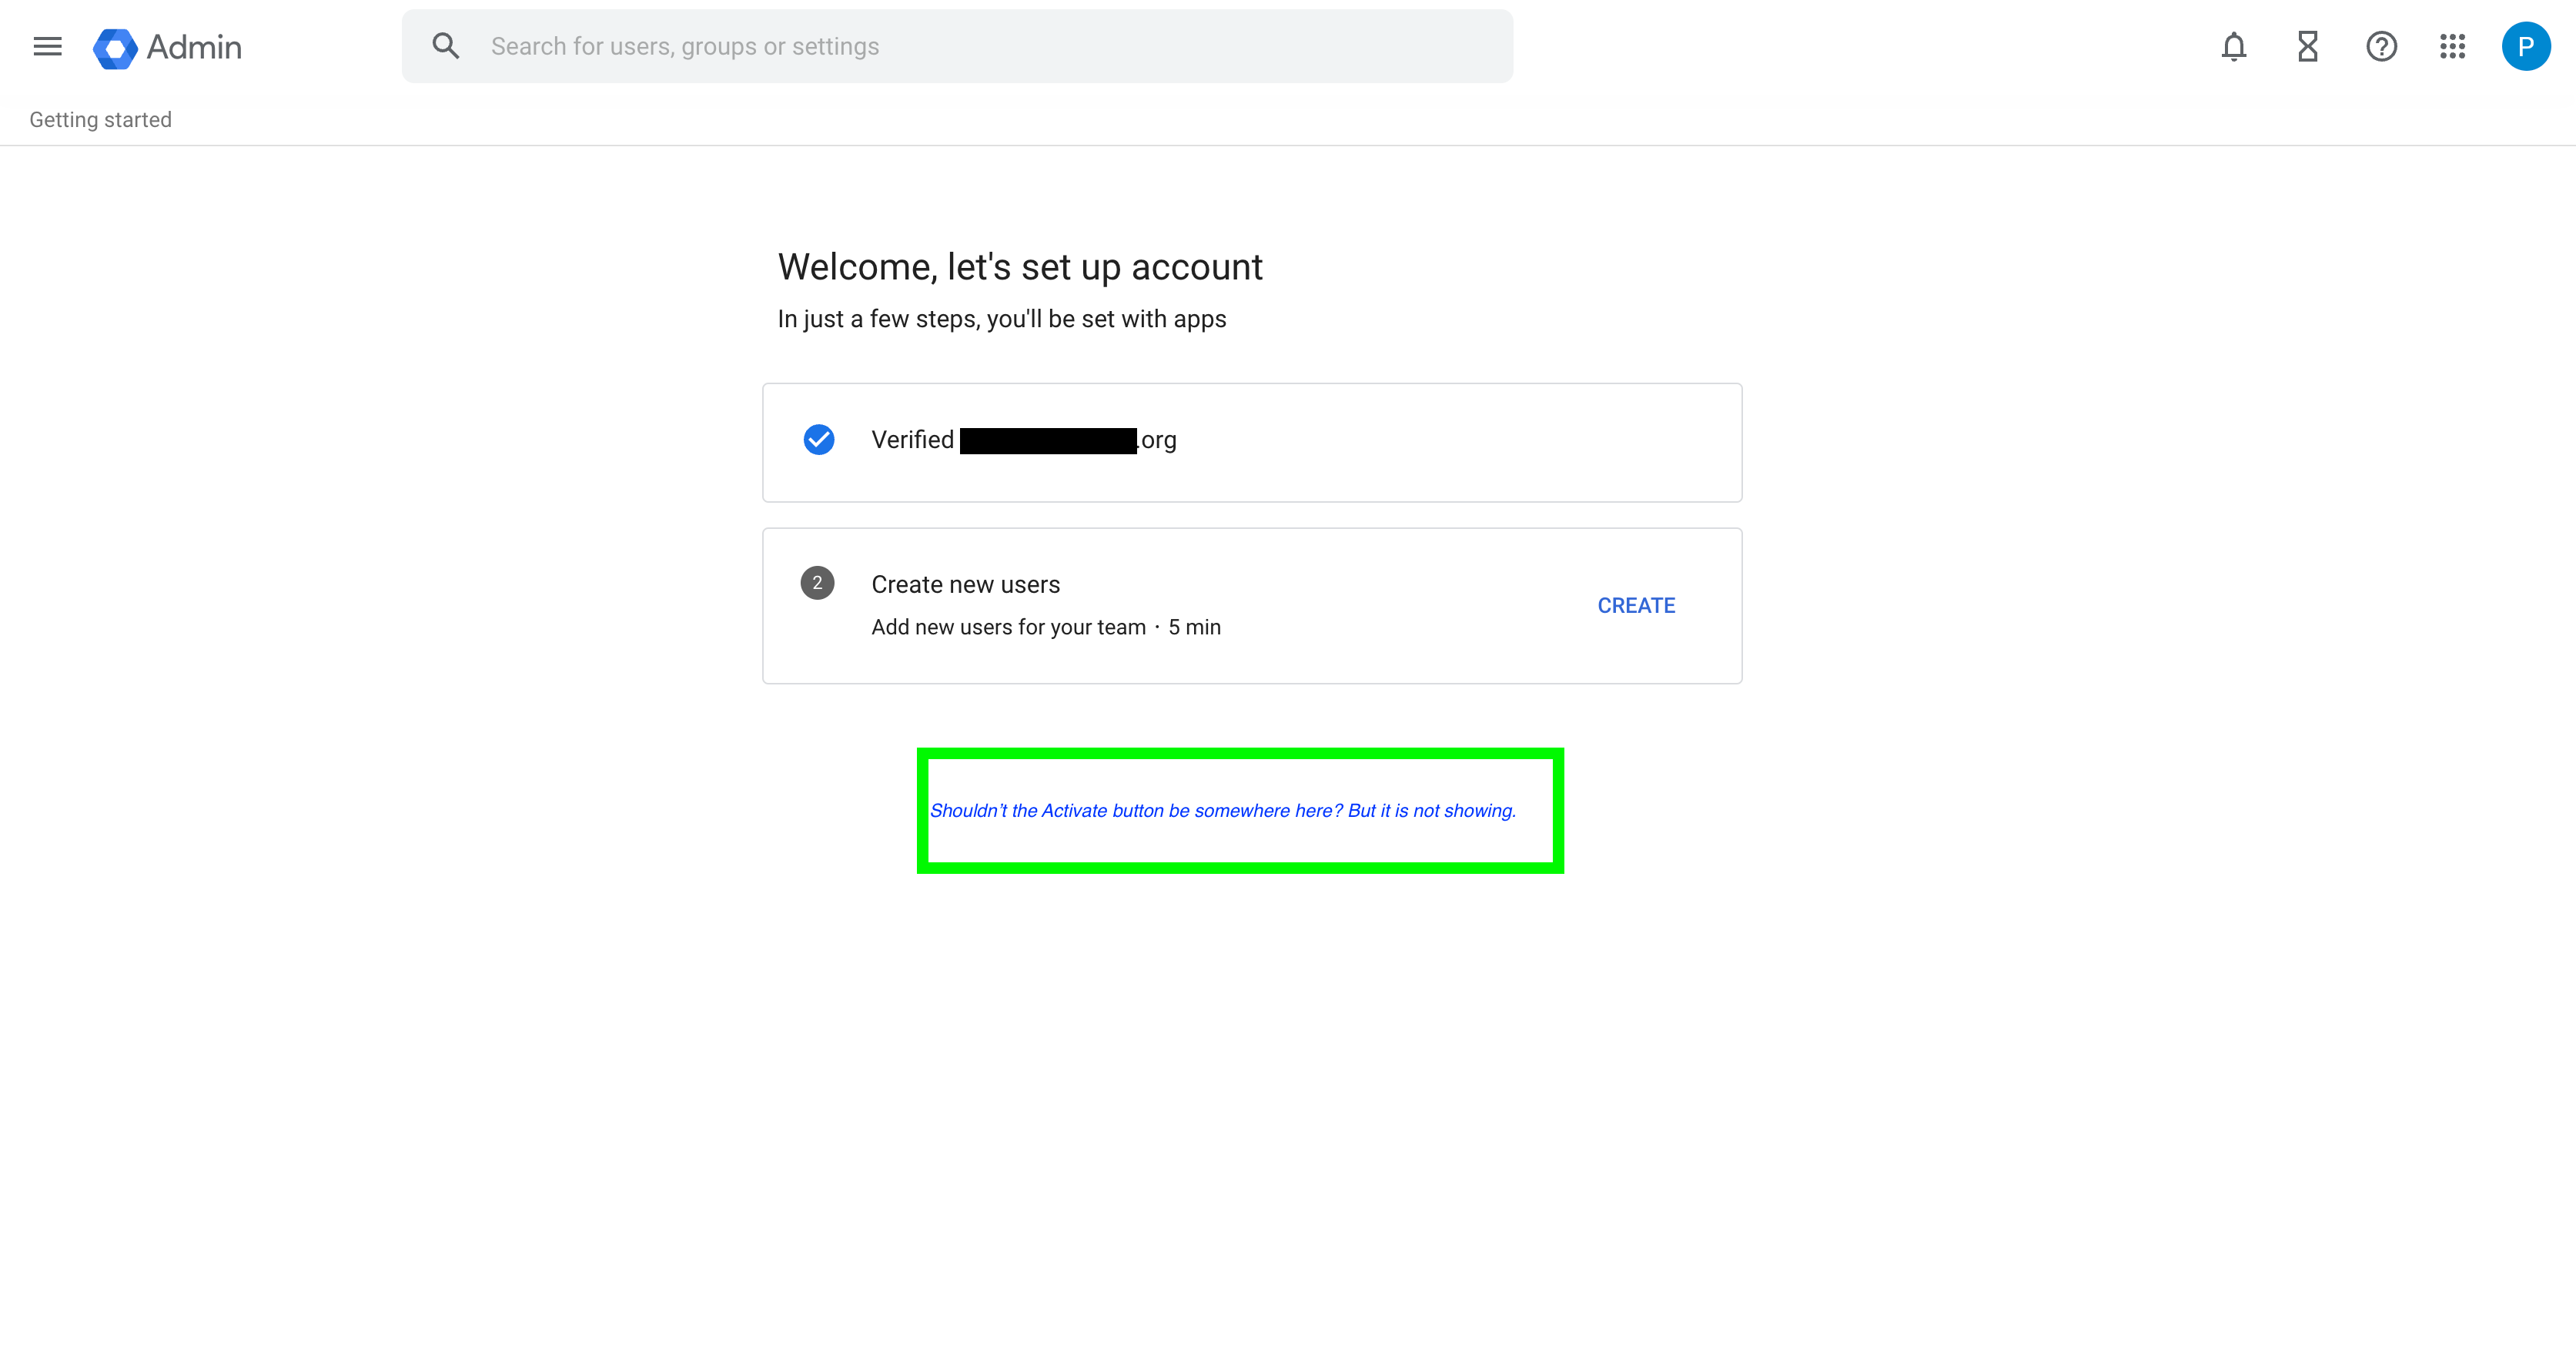Click the Activate button annotation text

[x=1223, y=811]
